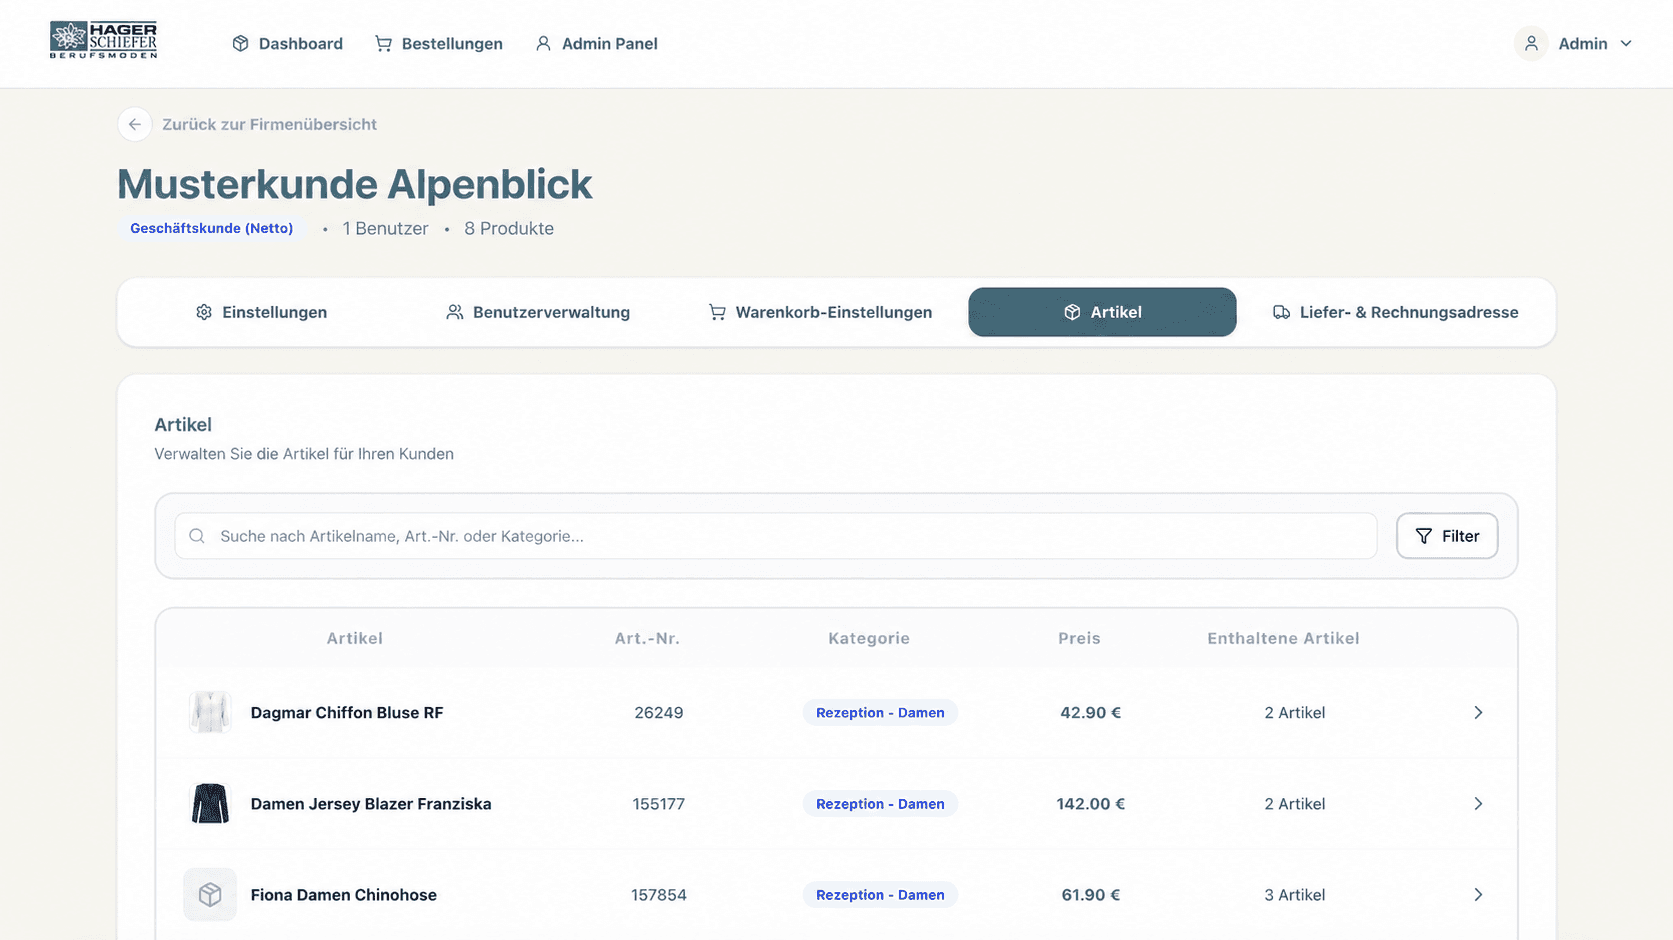Select the text Dagmar Chiffon Bluse RF
This screenshot has height=940, width=1673.
point(347,713)
